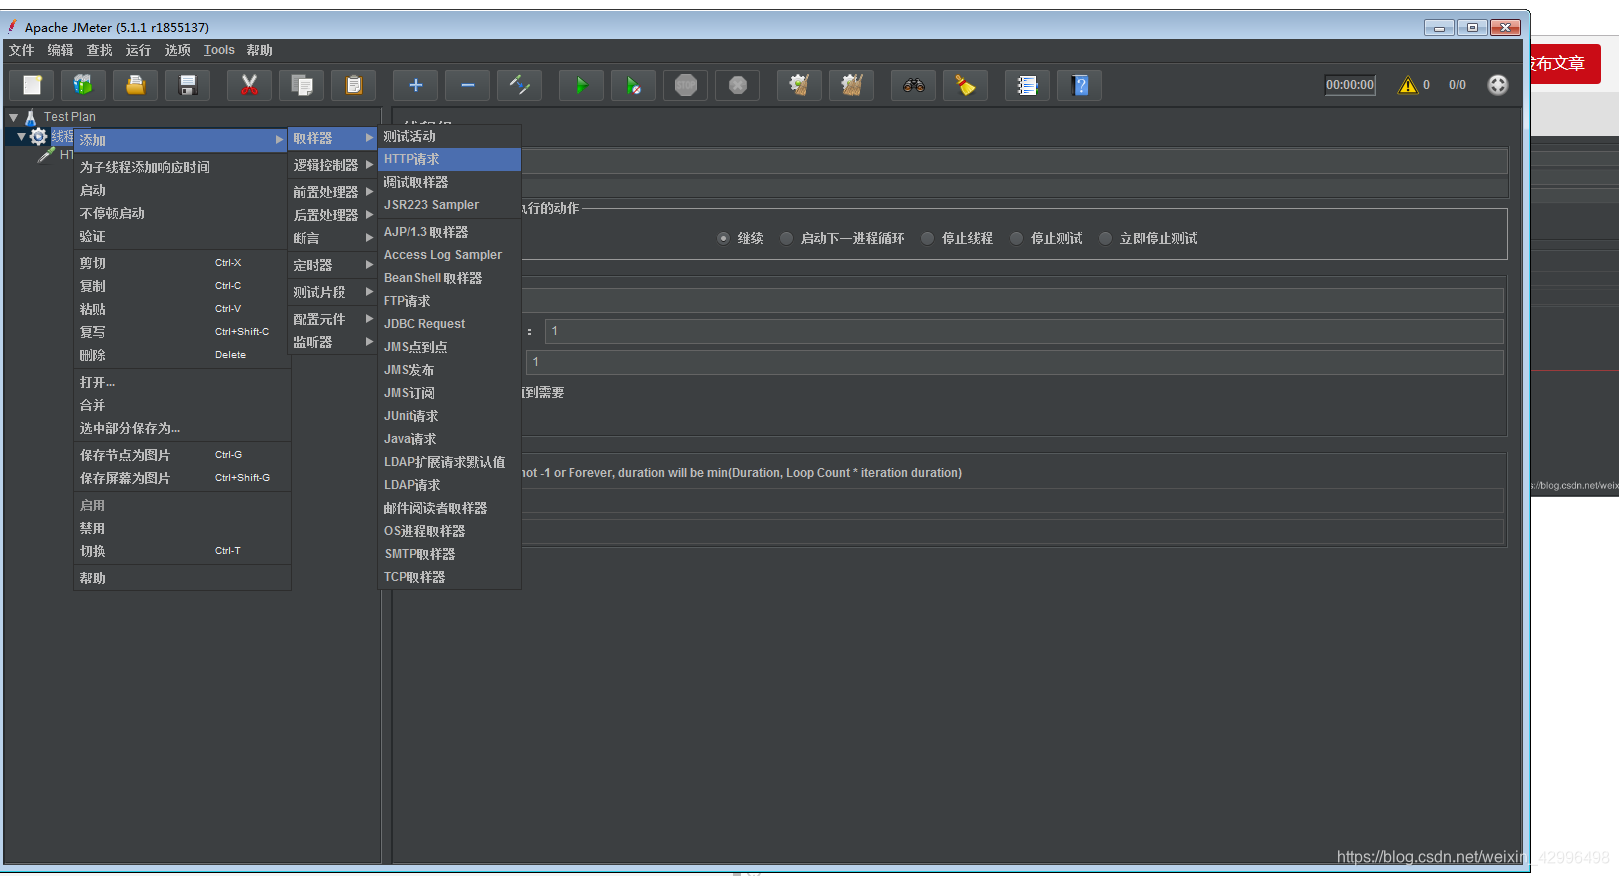This screenshot has width=1619, height=876.
Task: Click the Stop test icon
Action: (x=686, y=85)
